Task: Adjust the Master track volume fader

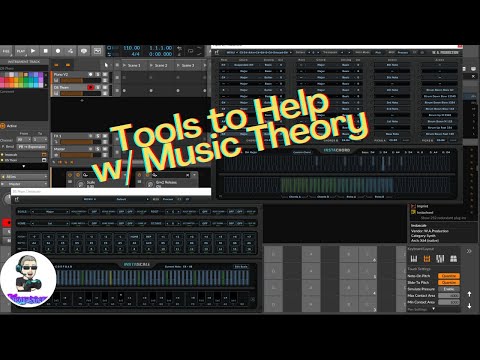Action: (80, 155)
